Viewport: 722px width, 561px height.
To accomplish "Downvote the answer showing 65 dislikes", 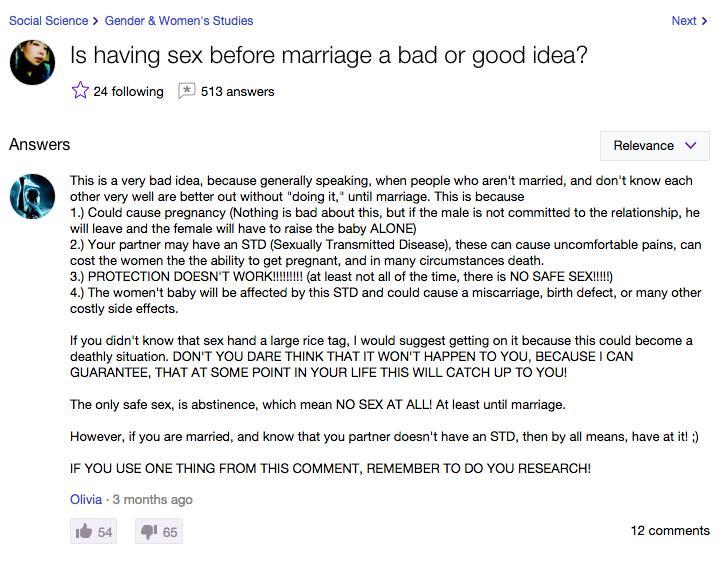I will tap(159, 531).
